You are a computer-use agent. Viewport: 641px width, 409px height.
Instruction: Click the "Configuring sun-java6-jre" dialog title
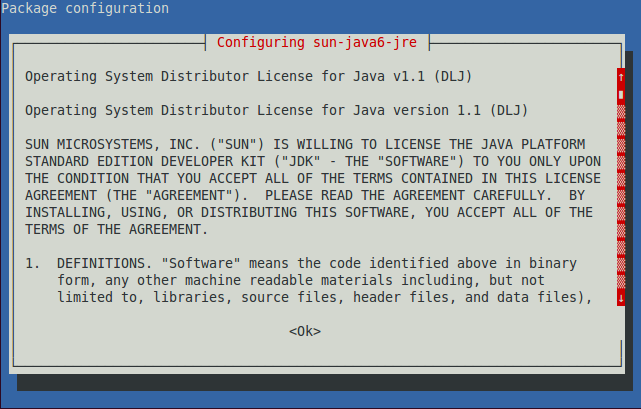317,43
